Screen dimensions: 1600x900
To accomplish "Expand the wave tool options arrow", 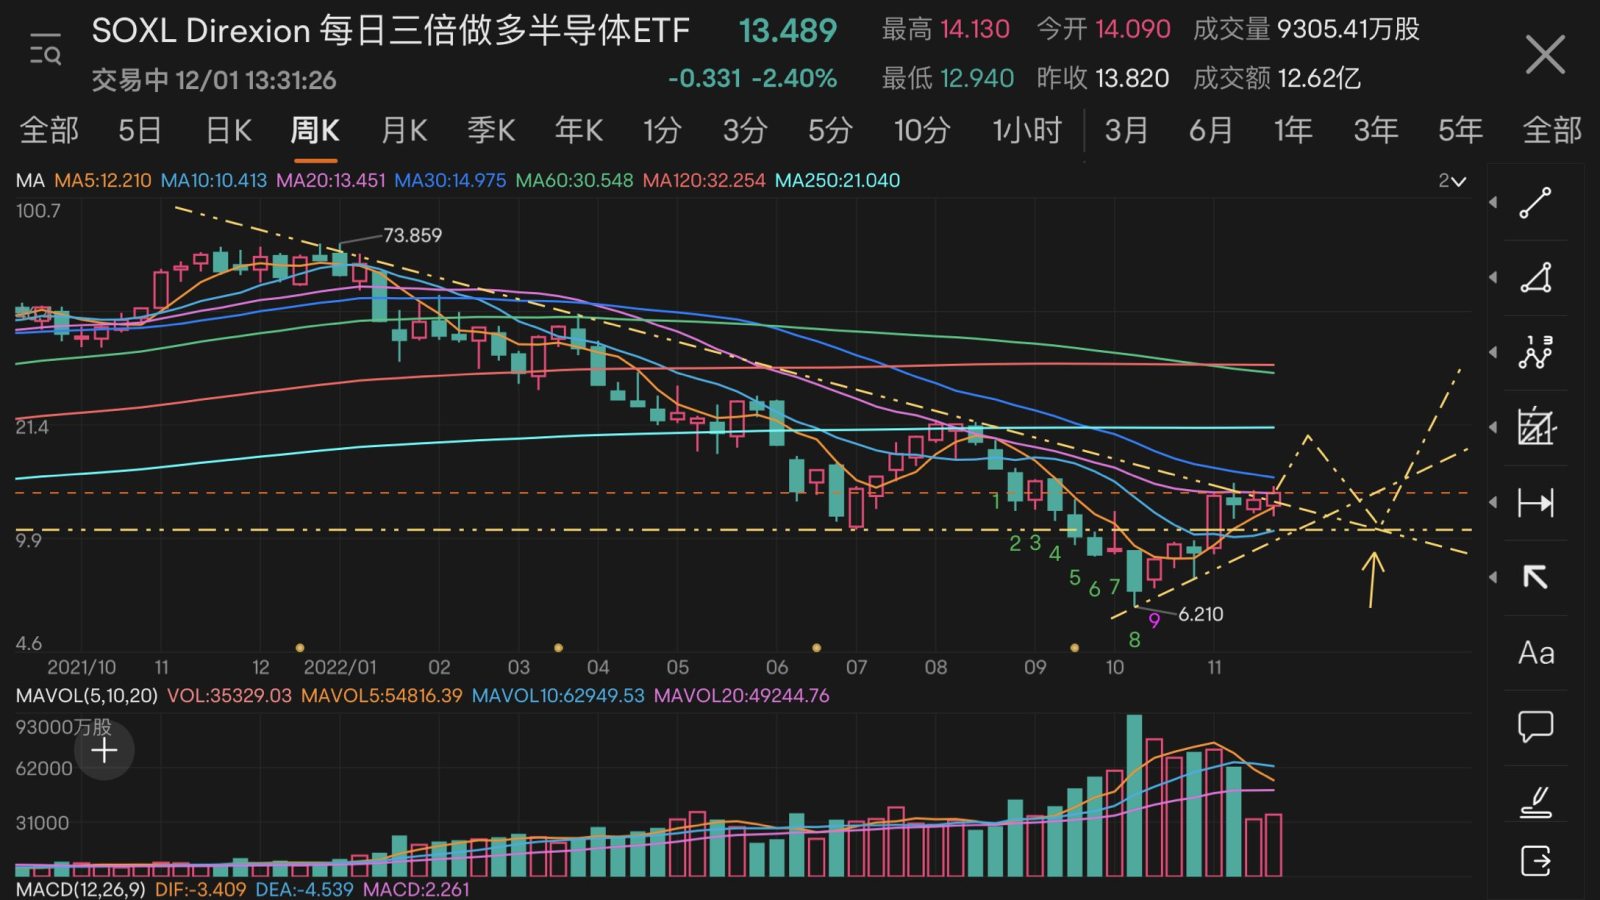I will [x=1493, y=352].
